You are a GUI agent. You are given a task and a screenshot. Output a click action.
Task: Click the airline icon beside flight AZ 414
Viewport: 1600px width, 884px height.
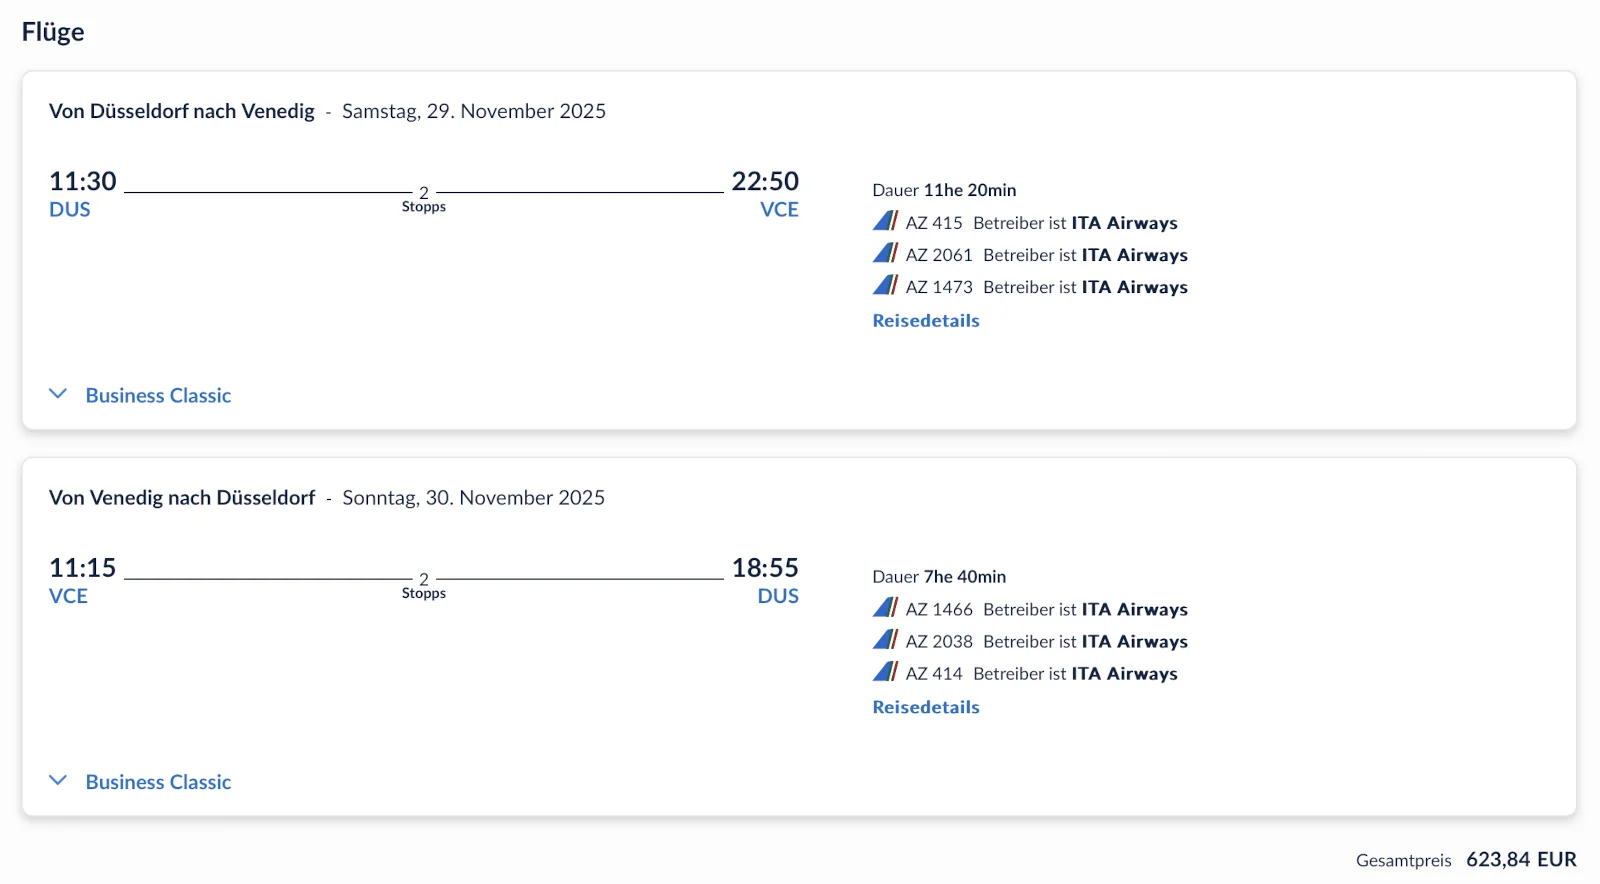pyautogui.click(x=884, y=673)
